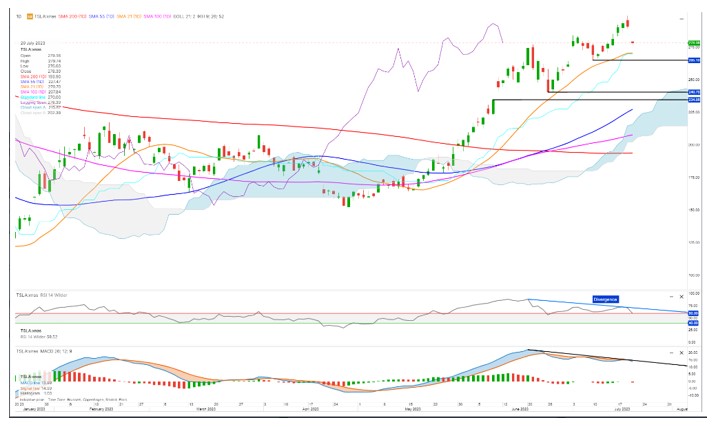This screenshot has width=715, height=427.
Task: Click the 'RSI 14 Wilder' value text in RSI panel
Action: point(39,337)
